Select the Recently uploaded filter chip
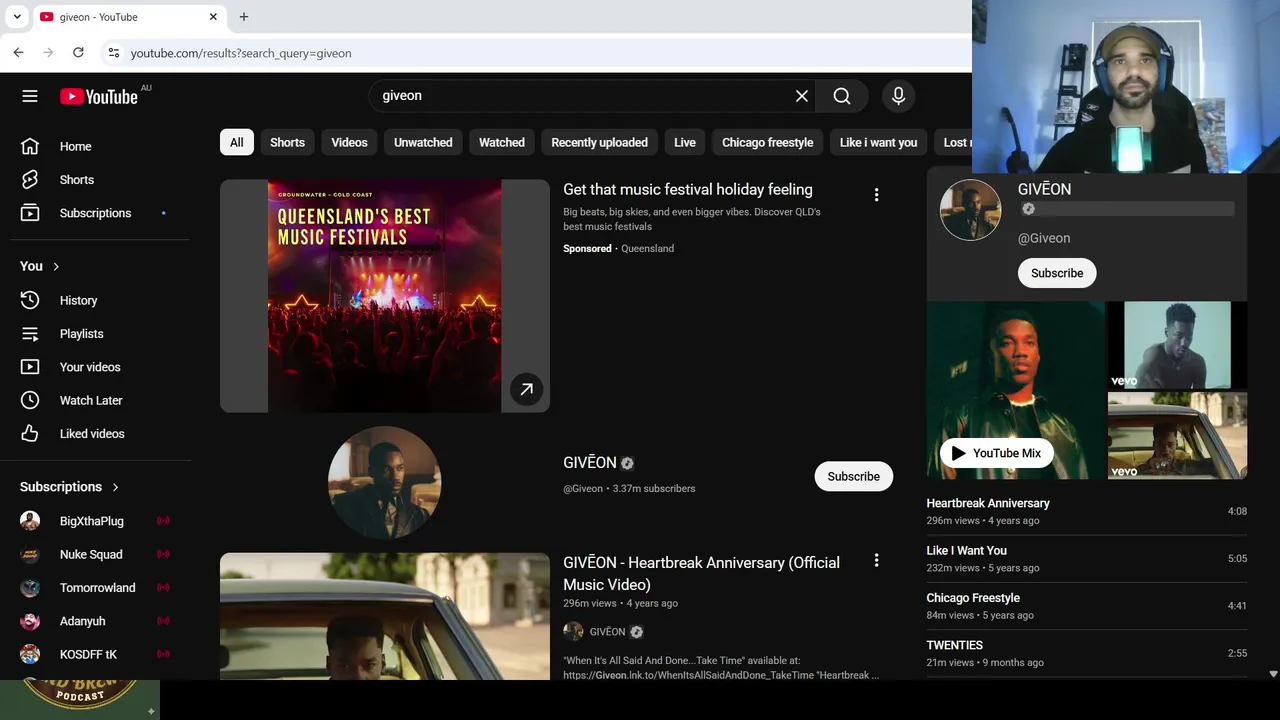 pyautogui.click(x=599, y=142)
